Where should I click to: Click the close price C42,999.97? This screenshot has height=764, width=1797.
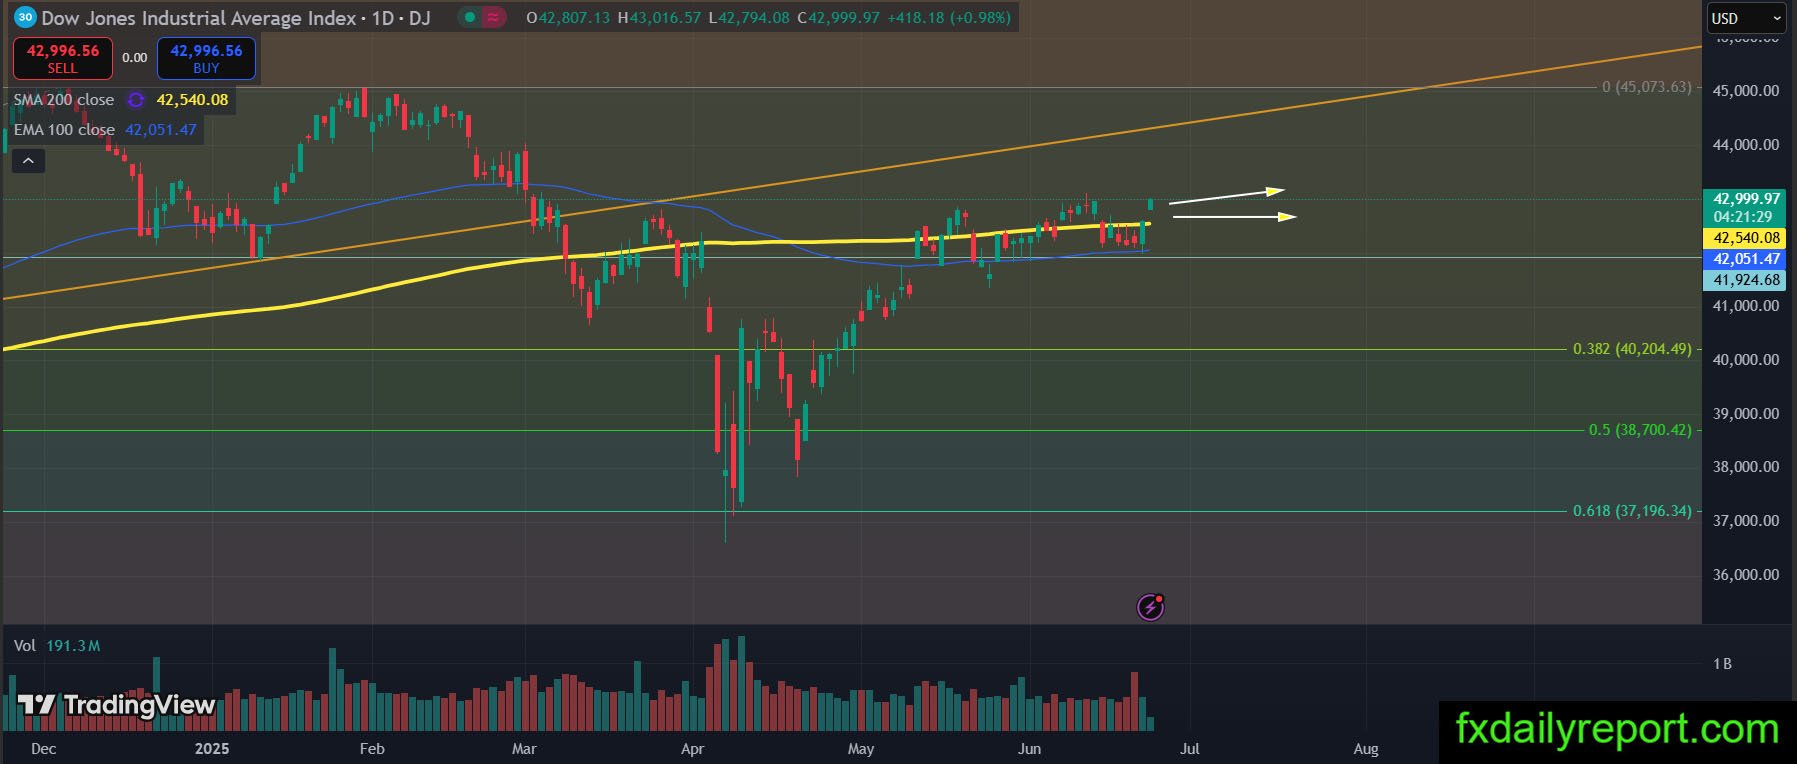839,17
